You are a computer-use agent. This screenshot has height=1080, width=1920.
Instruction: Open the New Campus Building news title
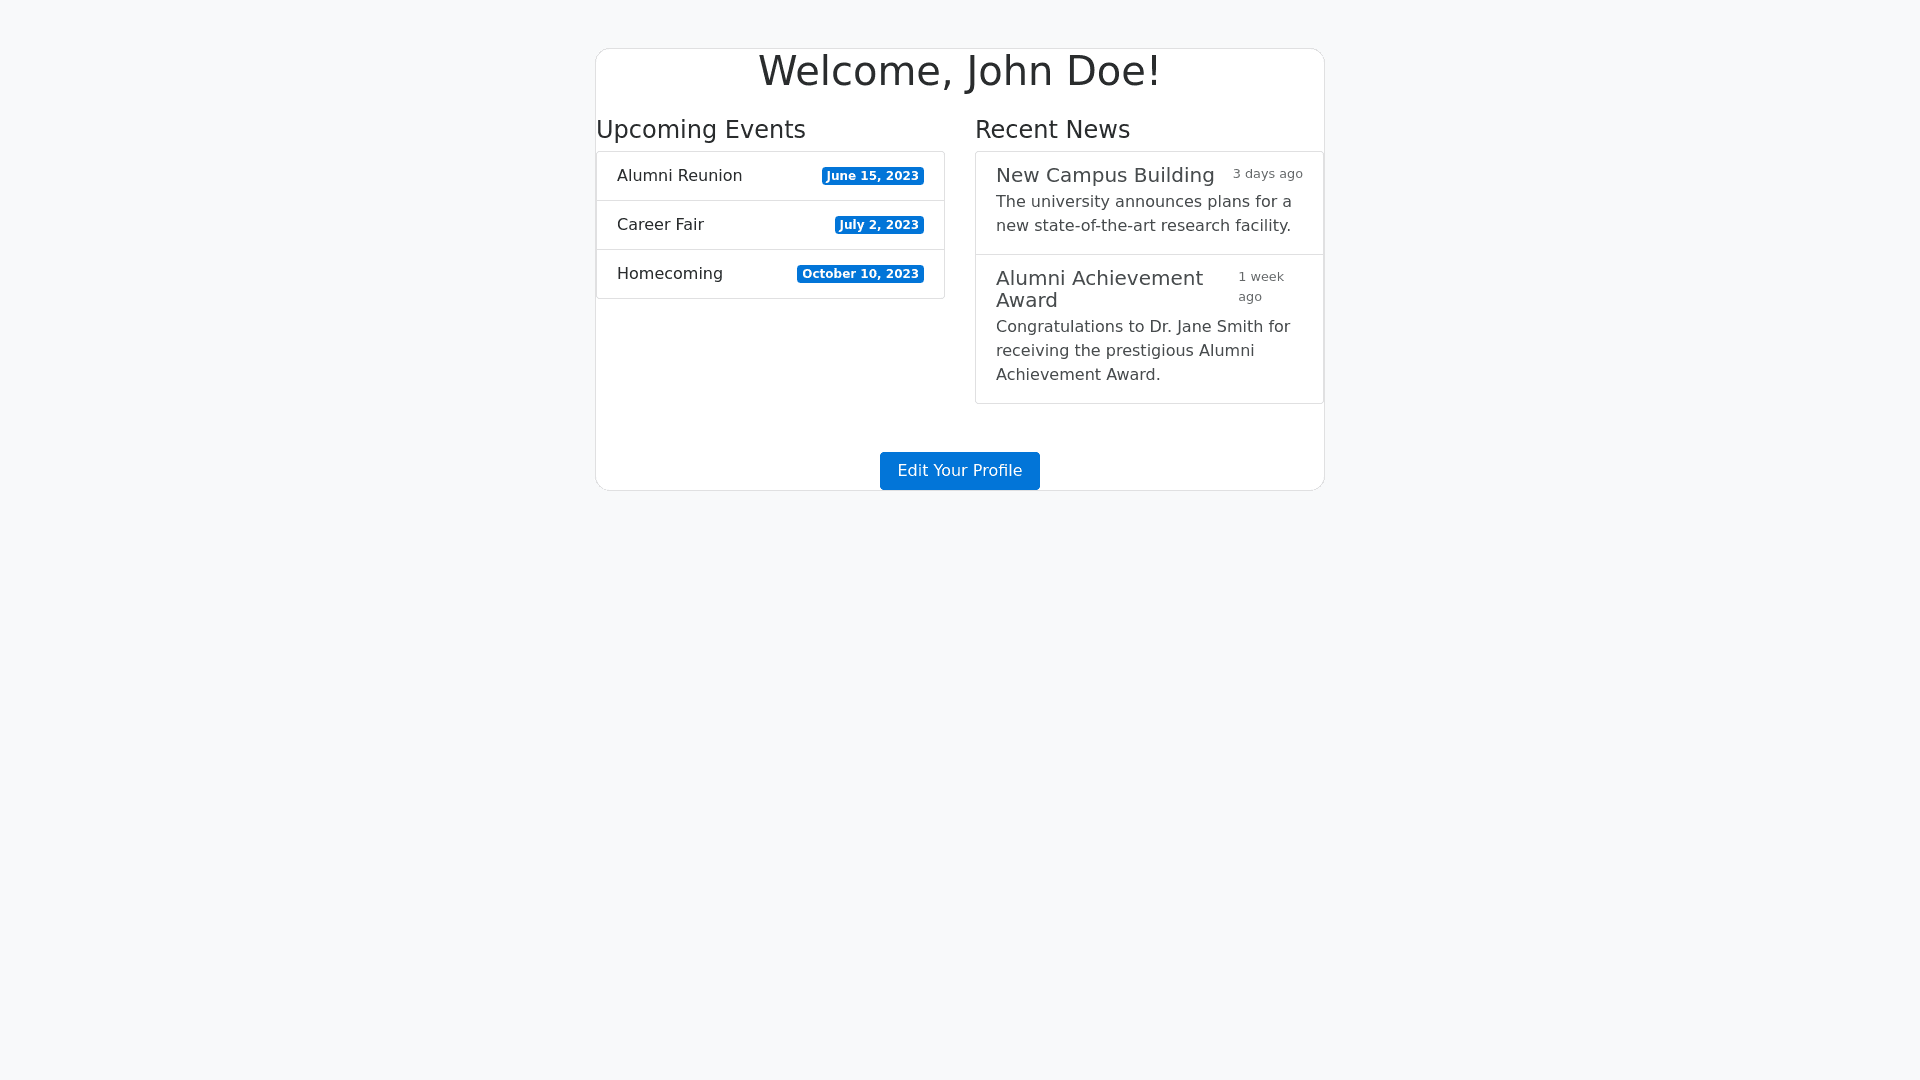point(1105,175)
